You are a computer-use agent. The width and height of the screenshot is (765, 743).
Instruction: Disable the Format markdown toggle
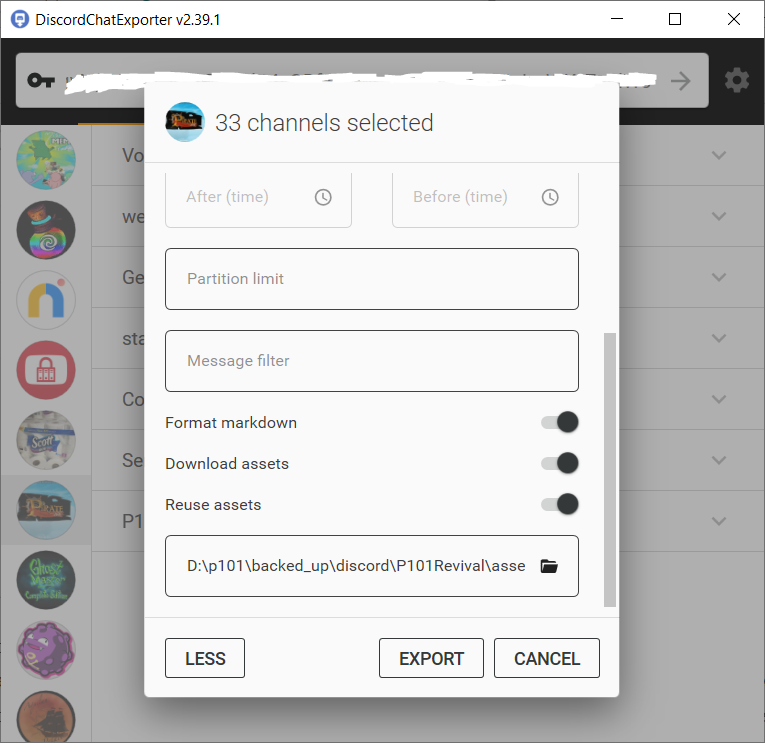pos(560,422)
